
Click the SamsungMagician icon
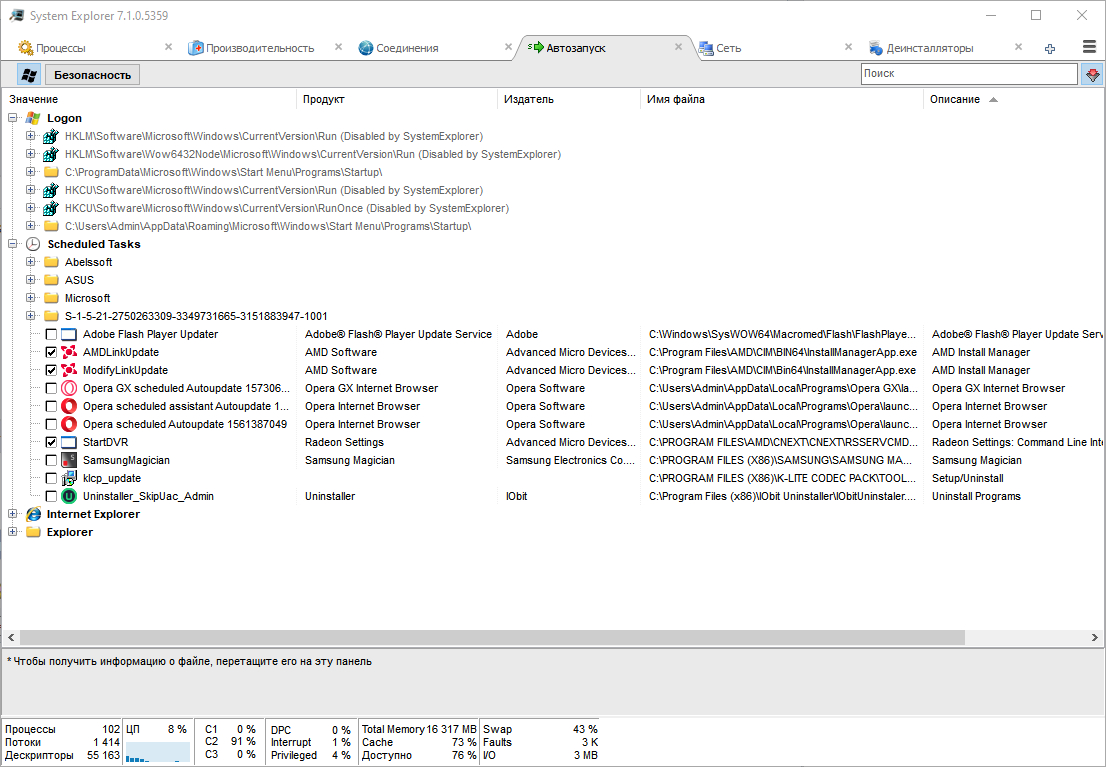click(x=68, y=460)
